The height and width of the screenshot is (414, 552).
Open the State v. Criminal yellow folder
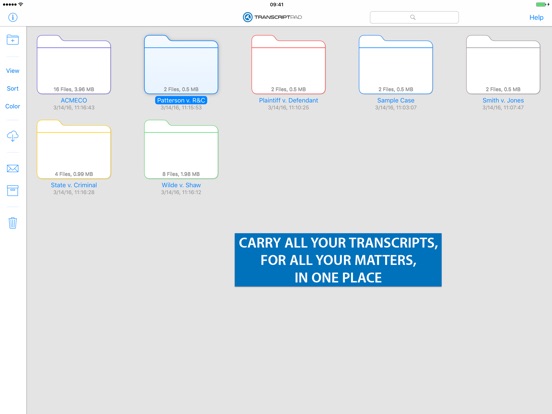click(x=74, y=150)
